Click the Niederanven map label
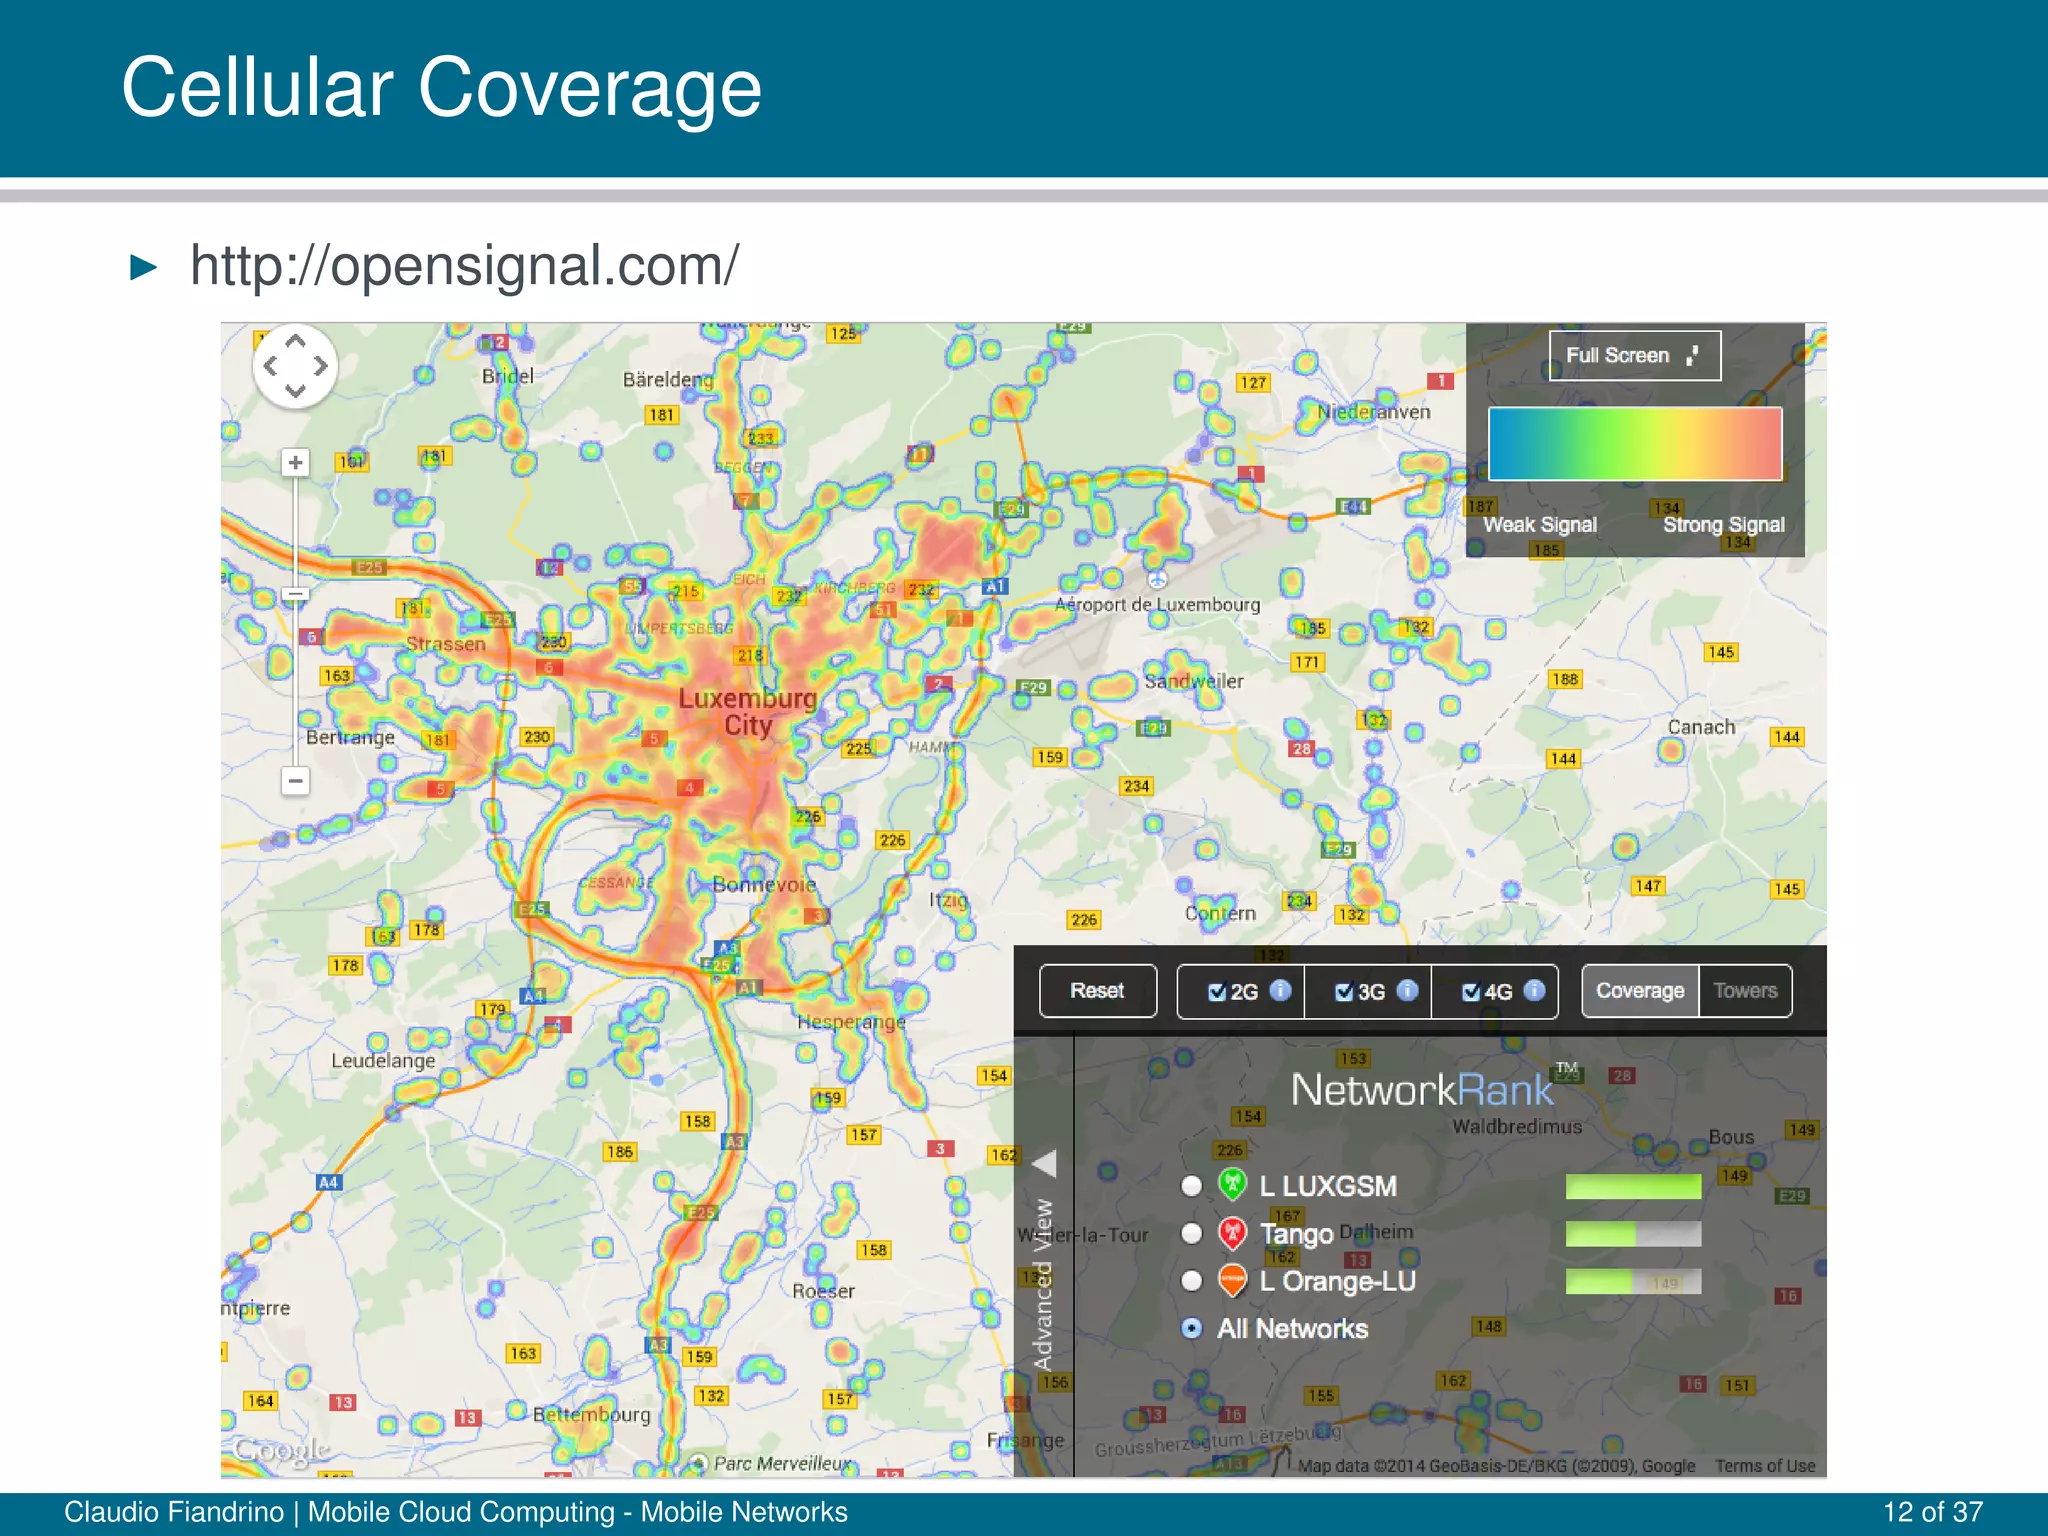 click(1373, 412)
